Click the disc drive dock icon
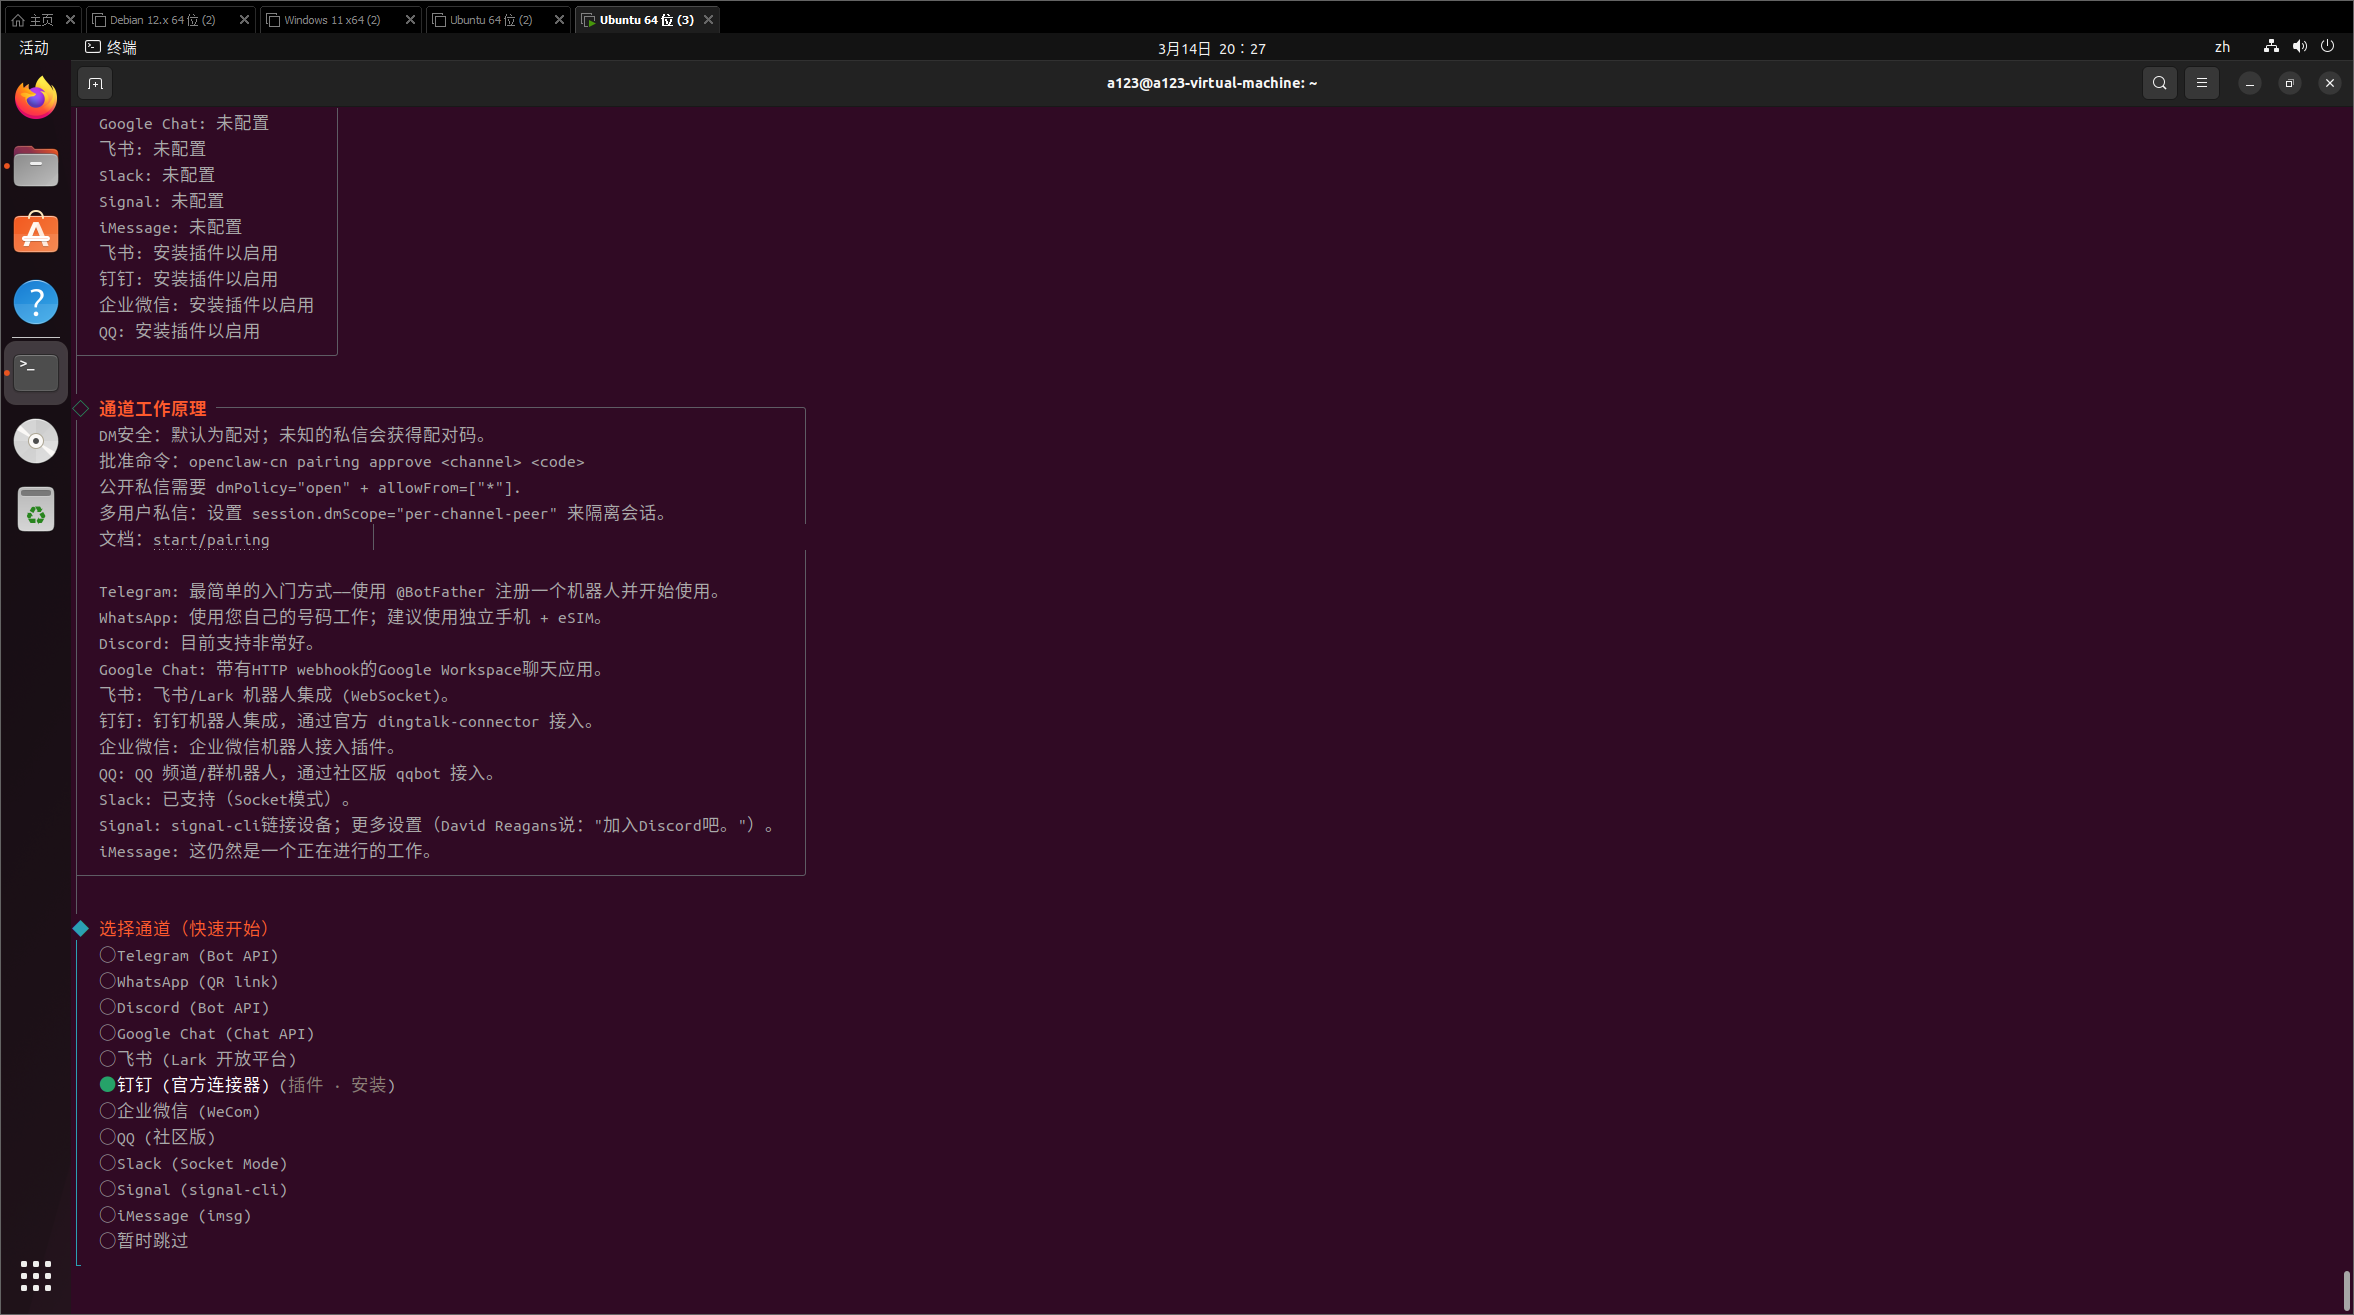 (36, 441)
